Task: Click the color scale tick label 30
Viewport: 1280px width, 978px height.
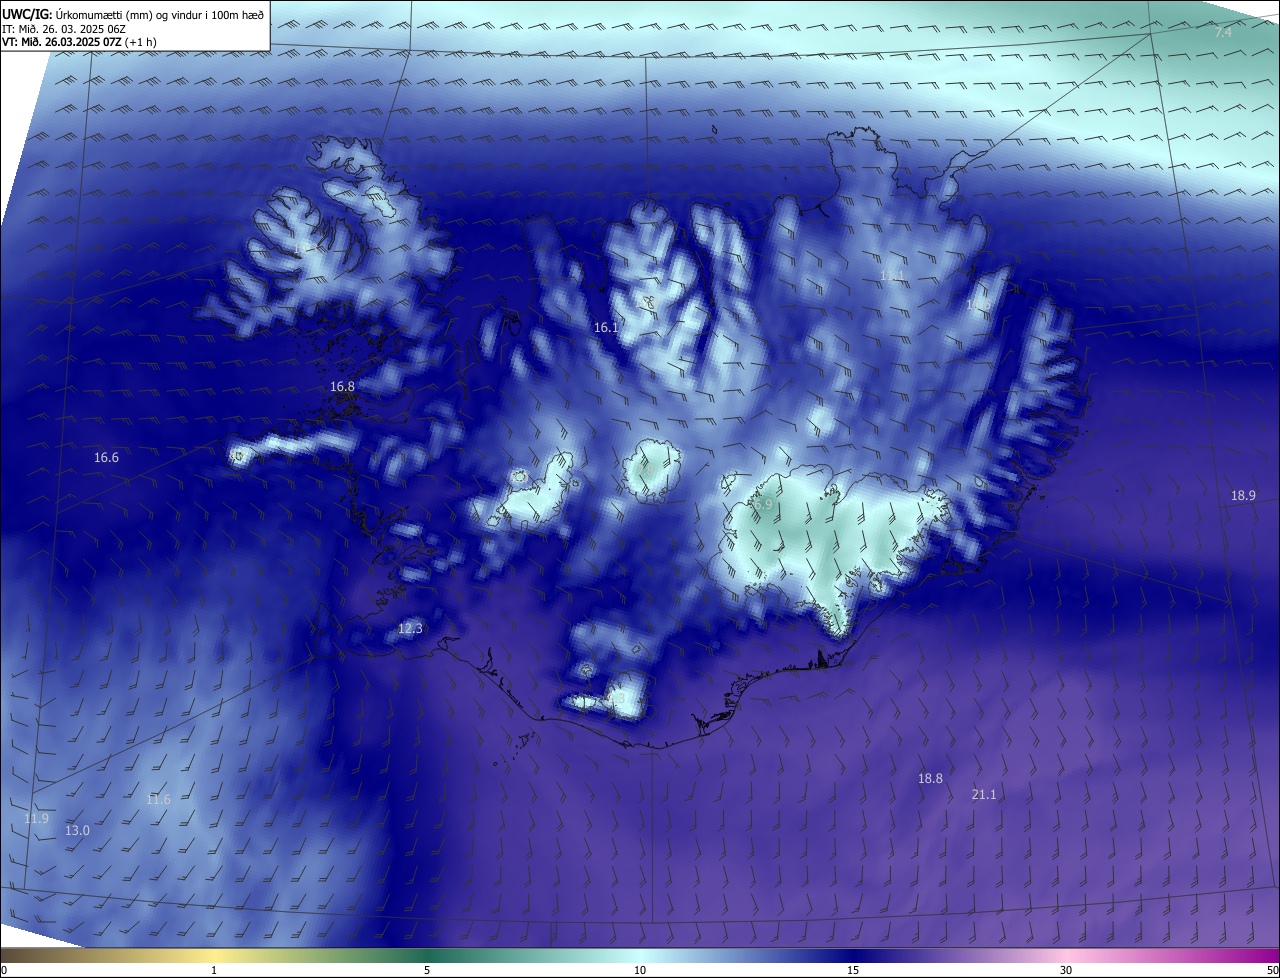Action: [1066, 970]
